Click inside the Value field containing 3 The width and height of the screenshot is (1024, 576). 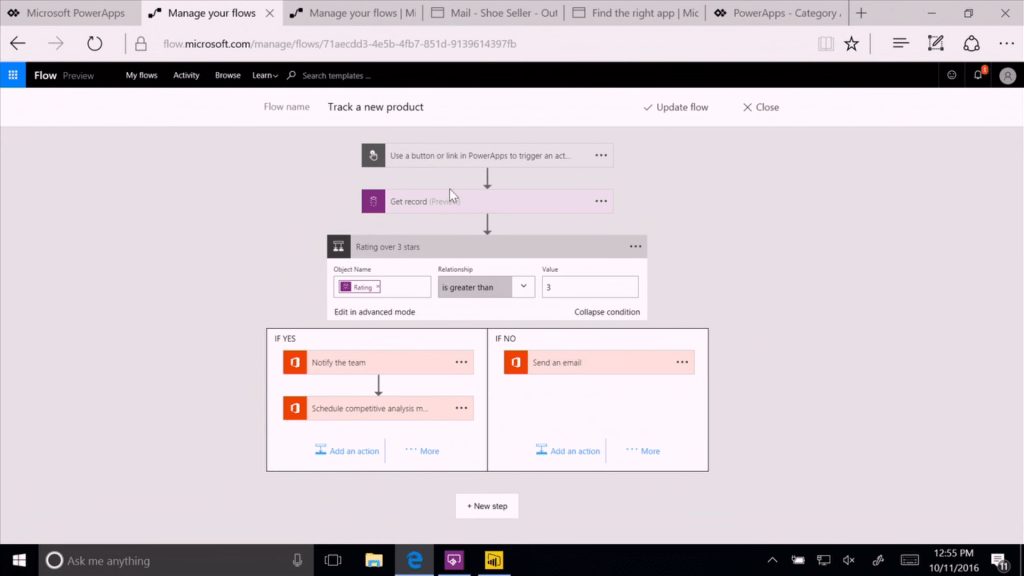pyautogui.click(x=590, y=287)
